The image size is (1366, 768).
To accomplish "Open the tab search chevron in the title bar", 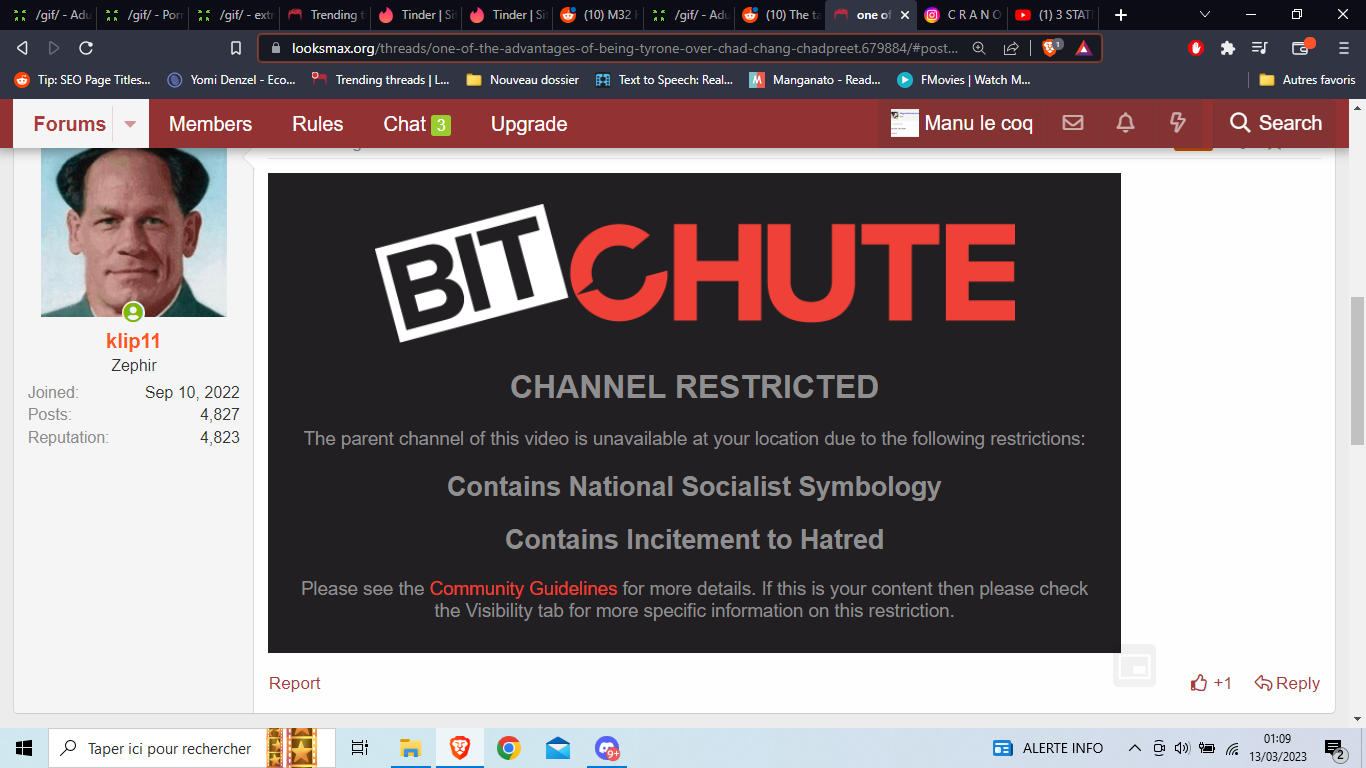I will tap(1205, 15).
